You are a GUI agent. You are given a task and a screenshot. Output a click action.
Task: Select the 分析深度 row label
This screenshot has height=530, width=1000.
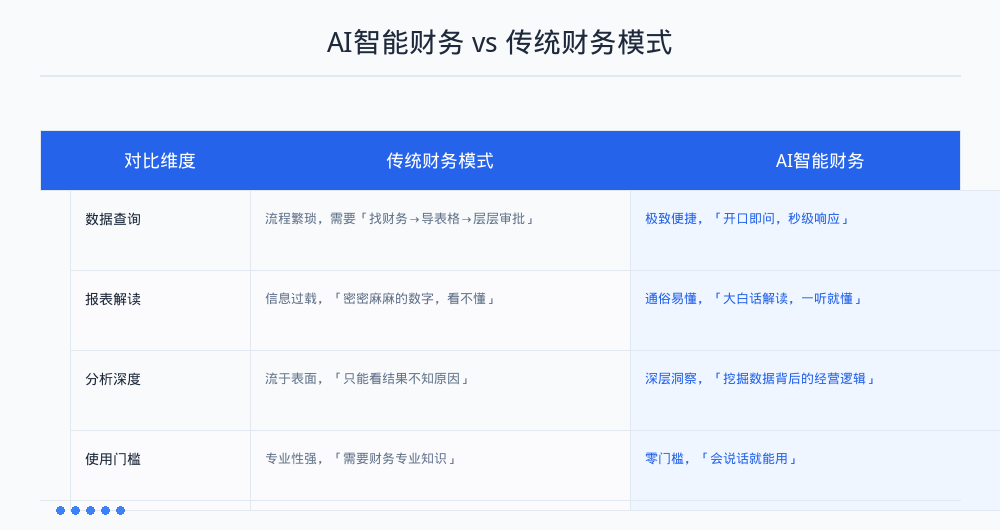(113, 379)
